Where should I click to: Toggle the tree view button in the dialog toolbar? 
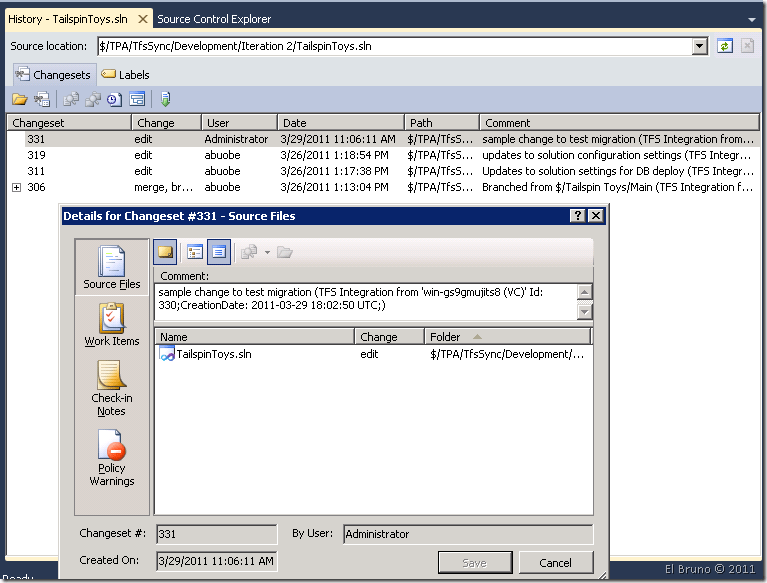pyautogui.click(x=194, y=252)
